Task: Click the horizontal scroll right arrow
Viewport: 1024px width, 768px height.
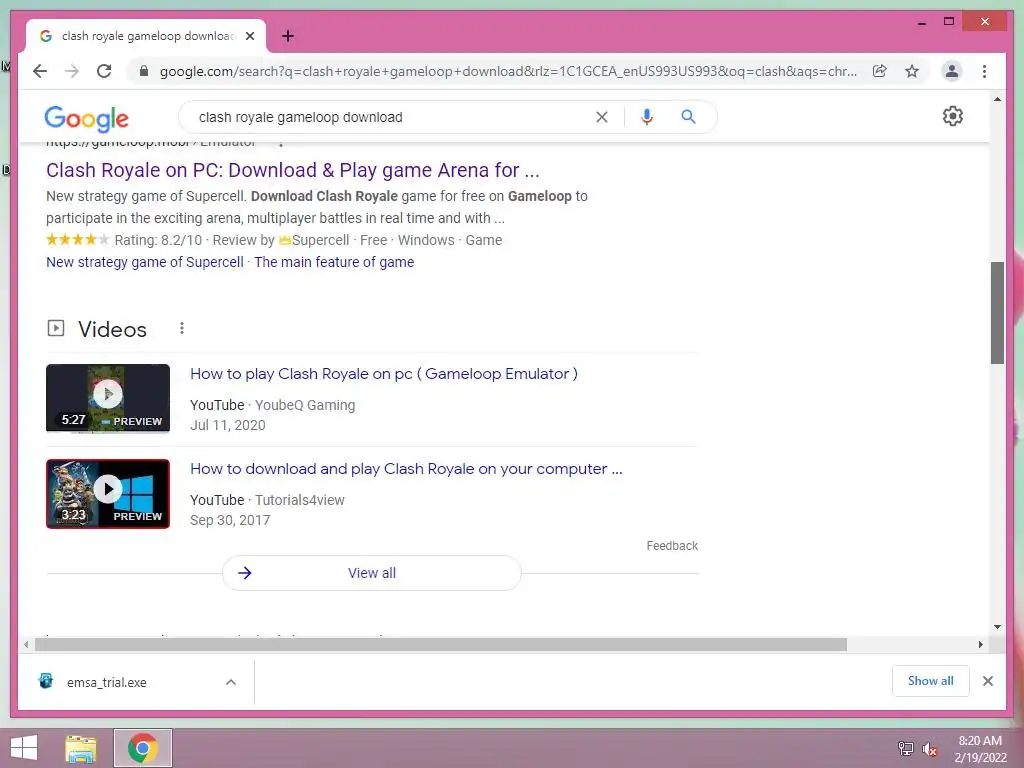Action: click(980, 645)
